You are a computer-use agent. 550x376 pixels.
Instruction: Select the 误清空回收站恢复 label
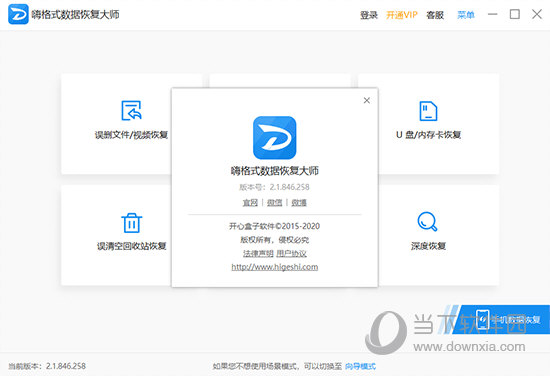[132, 246]
